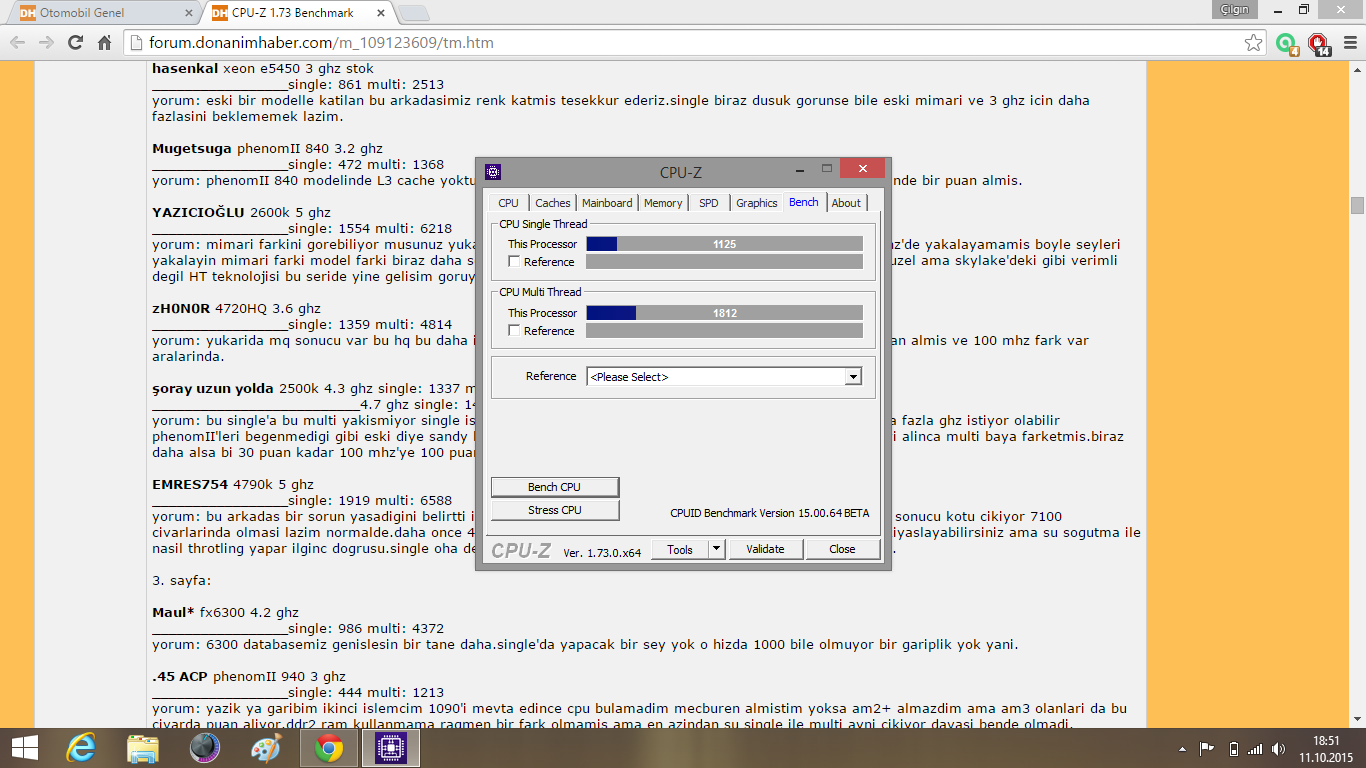Go to Chrome home page
Screen dimensions: 1366x768
pos(104,43)
